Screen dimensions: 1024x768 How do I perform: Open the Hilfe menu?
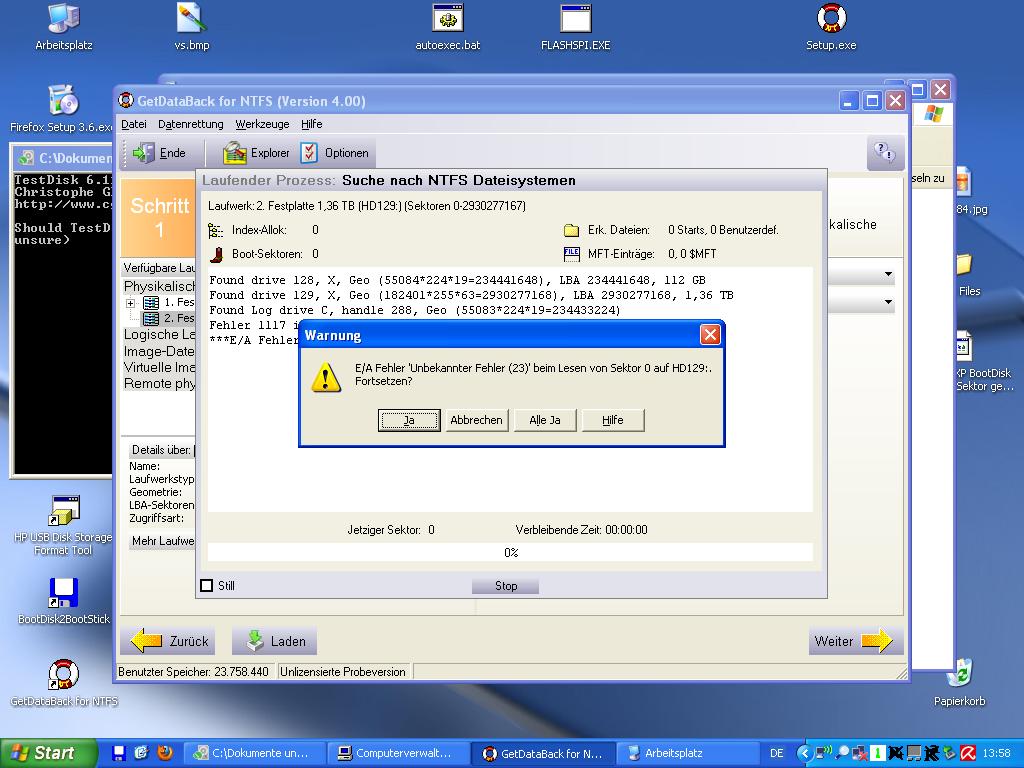pos(312,124)
